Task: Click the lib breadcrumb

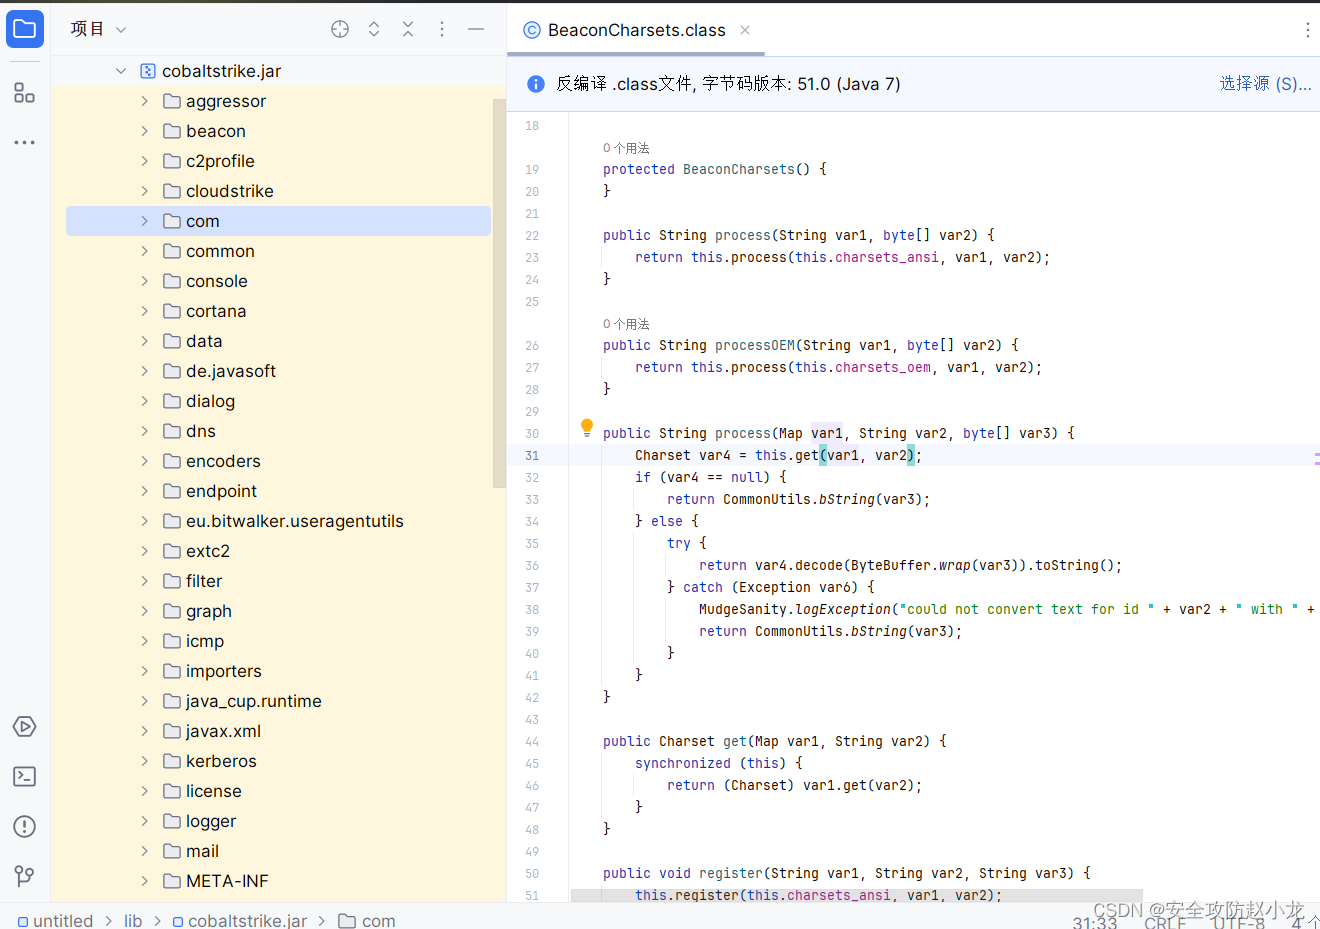Action: click(x=133, y=920)
